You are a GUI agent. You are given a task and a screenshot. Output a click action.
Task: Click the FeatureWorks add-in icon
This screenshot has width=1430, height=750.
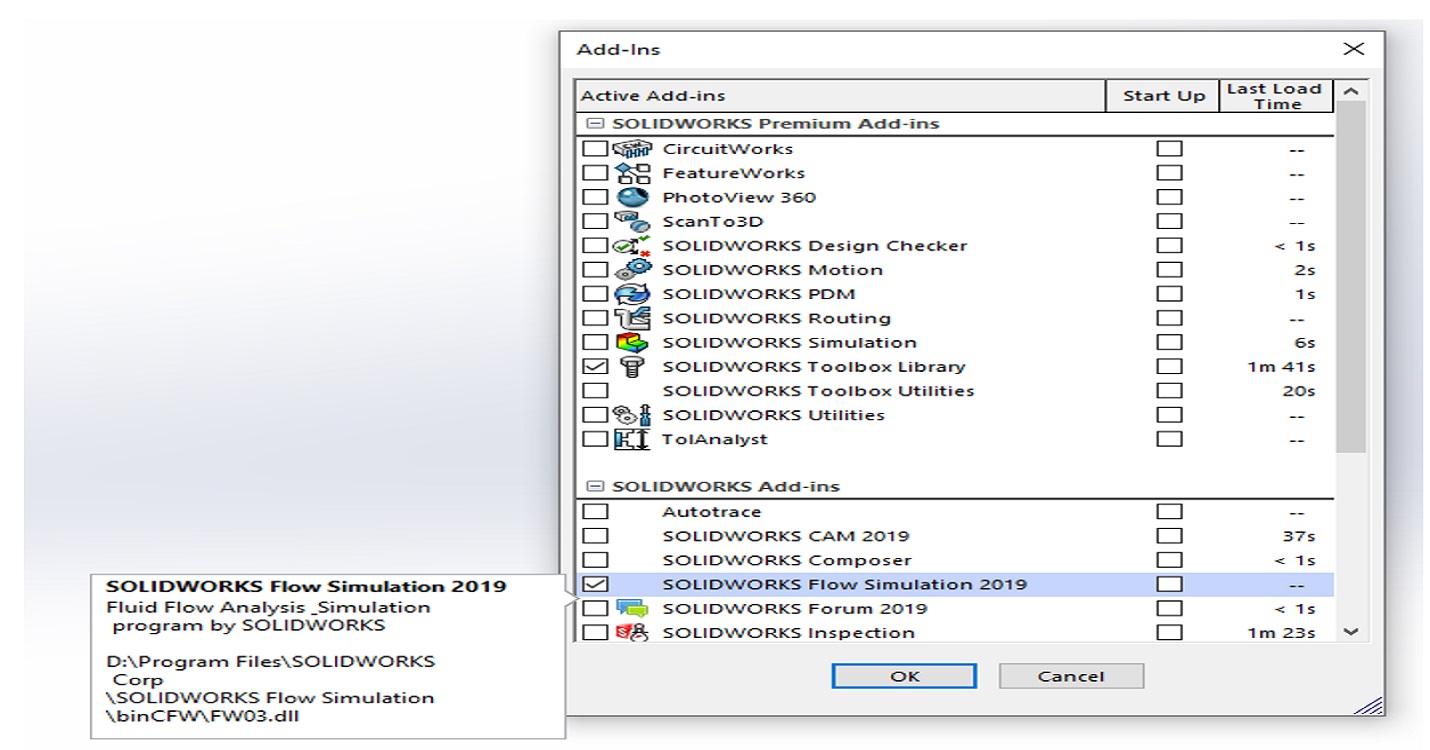point(632,173)
